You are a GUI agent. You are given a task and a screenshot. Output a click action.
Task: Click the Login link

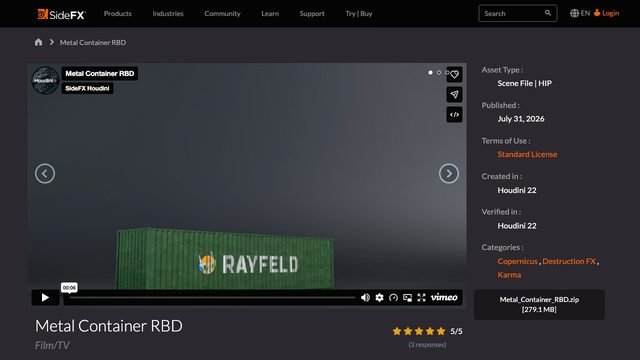tap(607, 13)
